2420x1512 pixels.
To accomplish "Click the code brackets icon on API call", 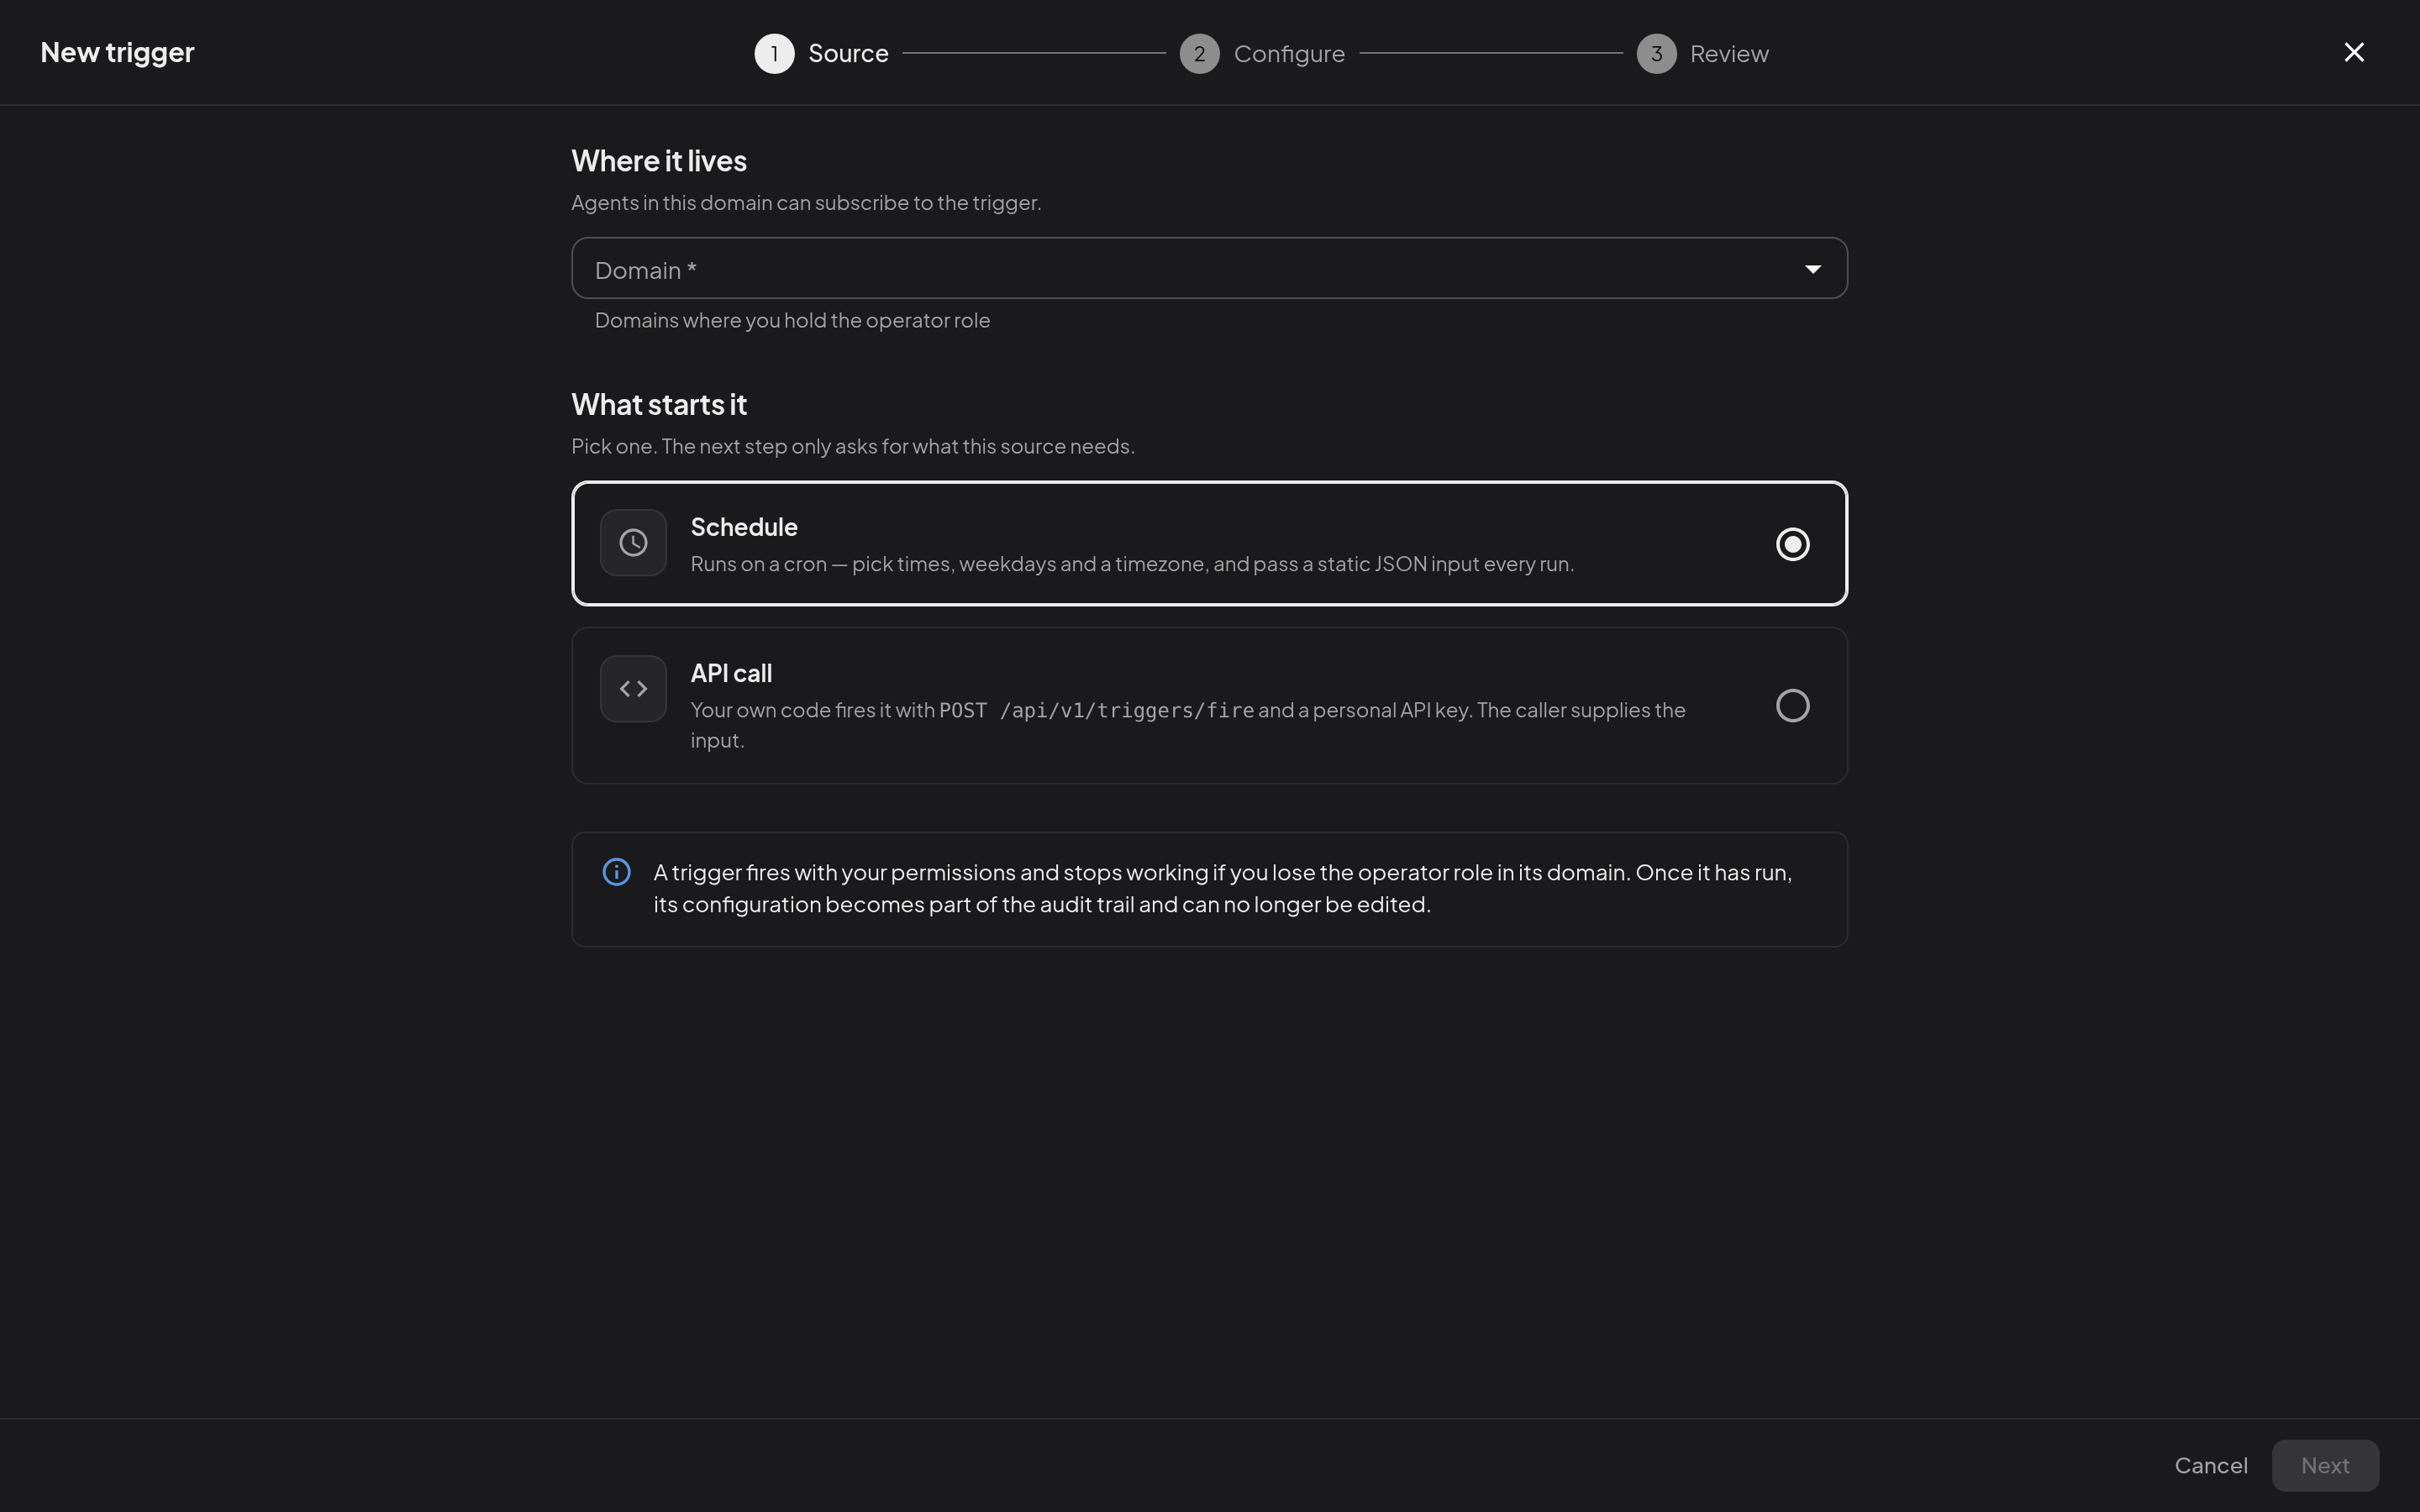I will click(x=633, y=689).
